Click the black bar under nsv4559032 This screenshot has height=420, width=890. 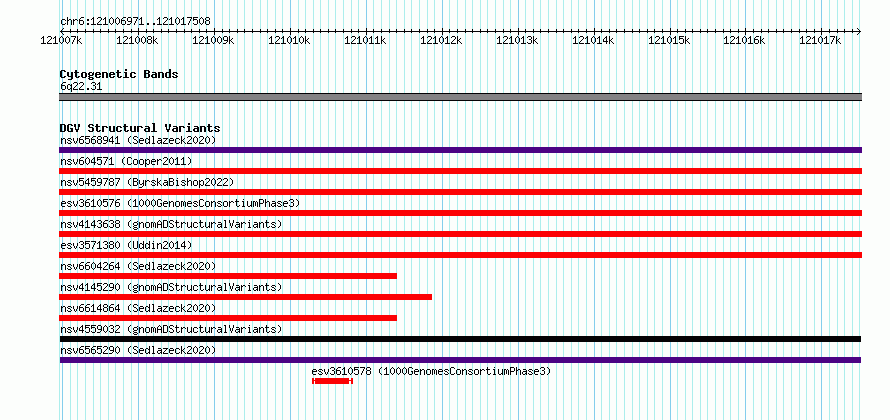click(460, 339)
